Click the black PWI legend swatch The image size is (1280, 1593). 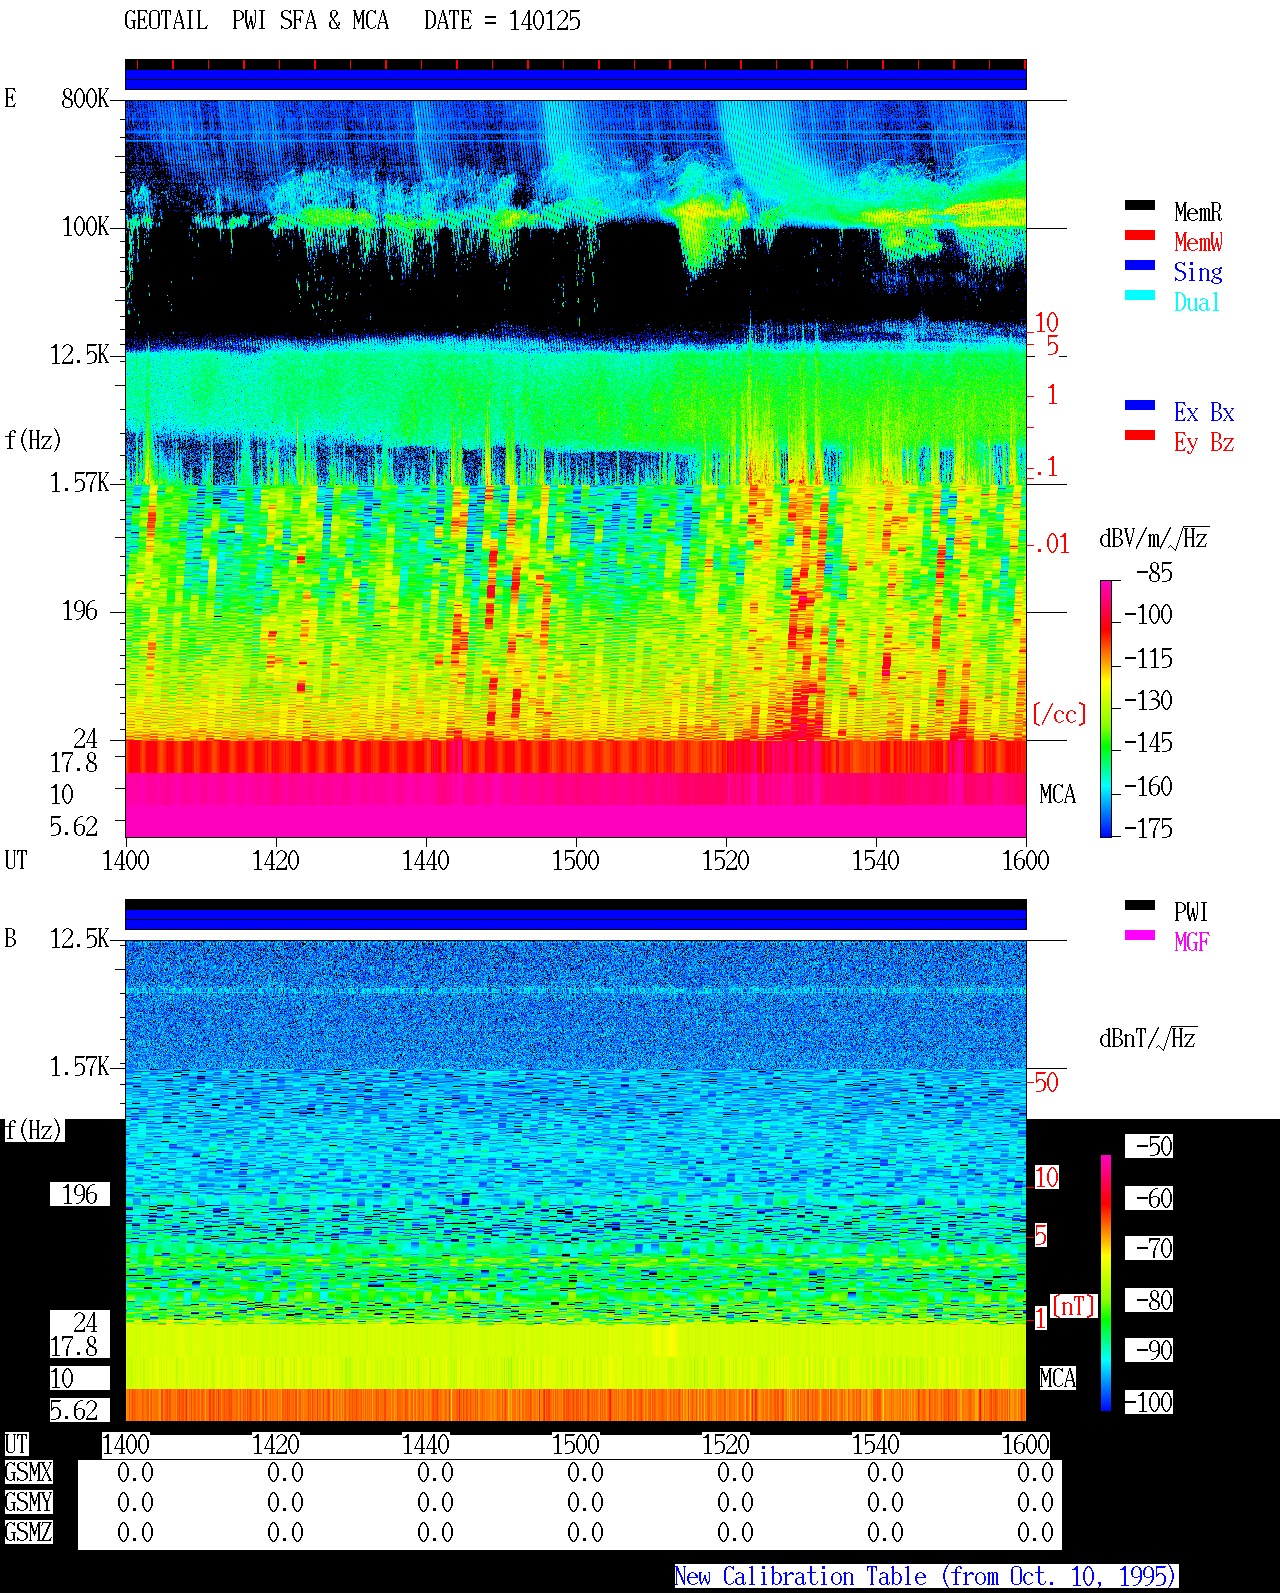click(x=1140, y=905)
